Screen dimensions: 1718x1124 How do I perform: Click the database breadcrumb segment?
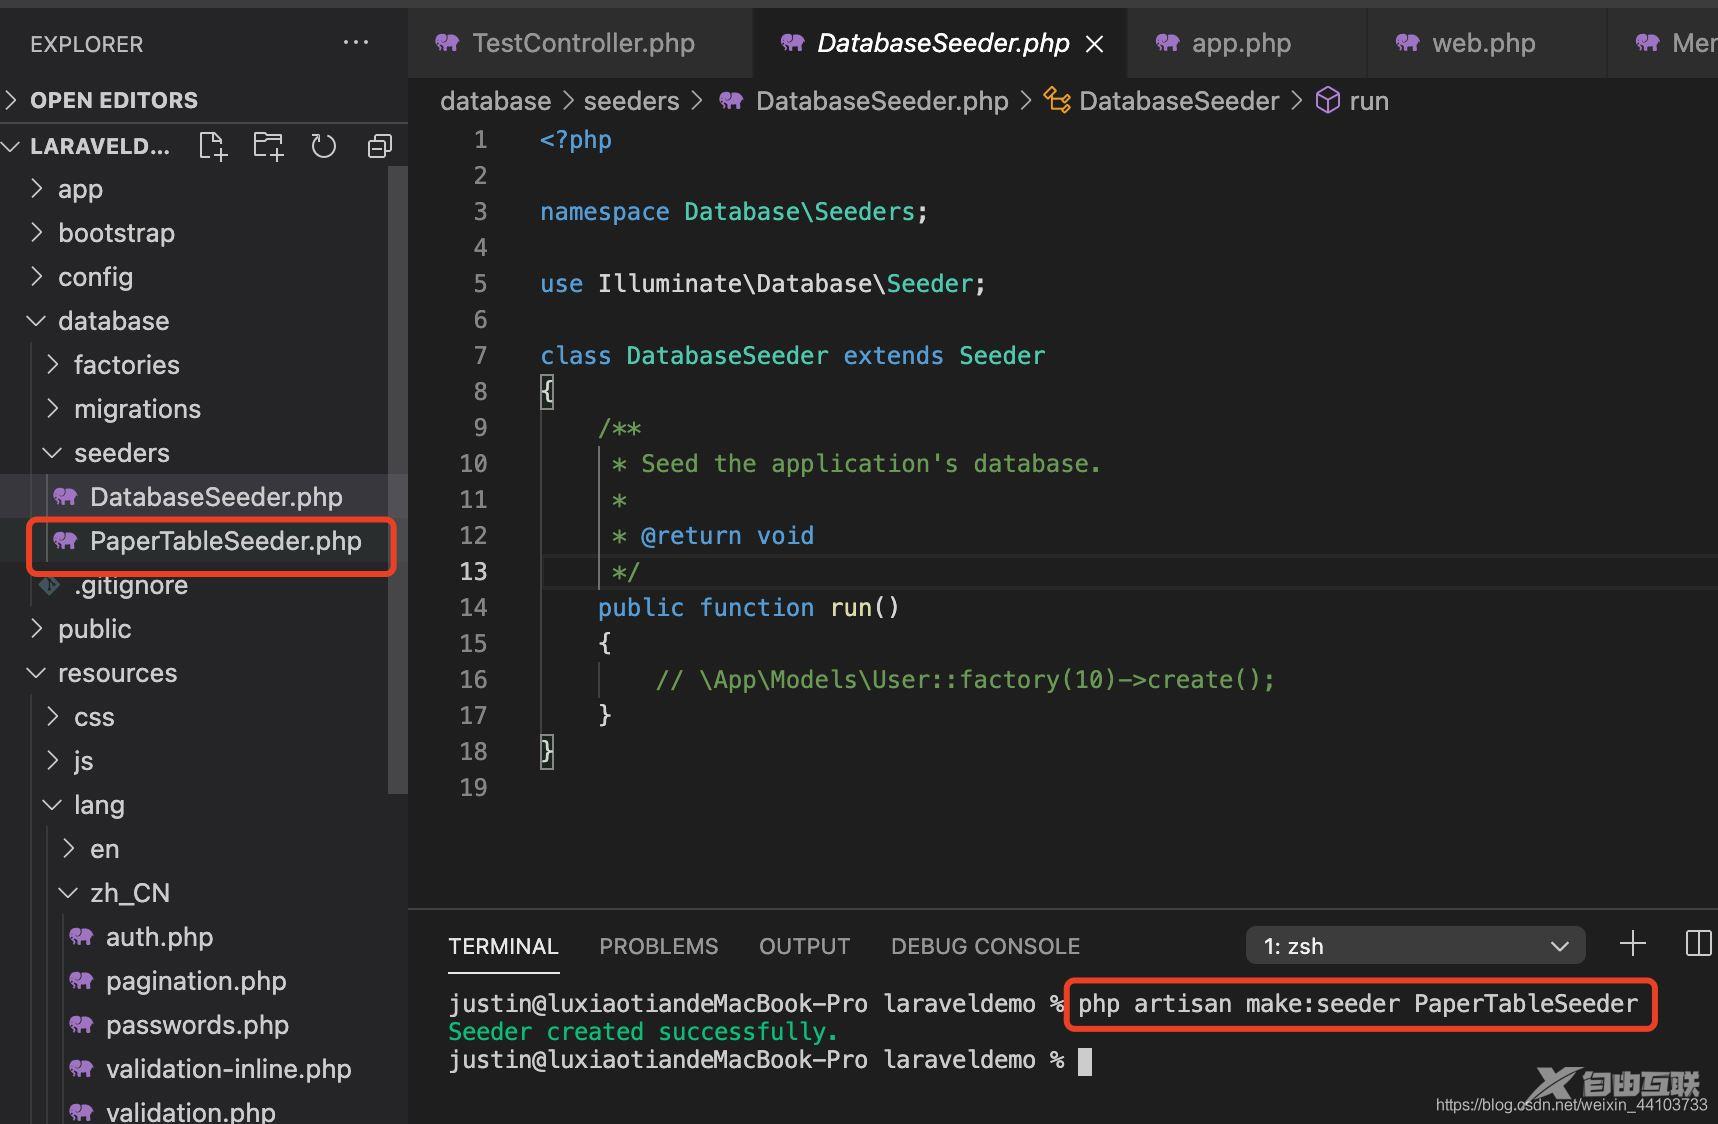[x=495, y=101]
